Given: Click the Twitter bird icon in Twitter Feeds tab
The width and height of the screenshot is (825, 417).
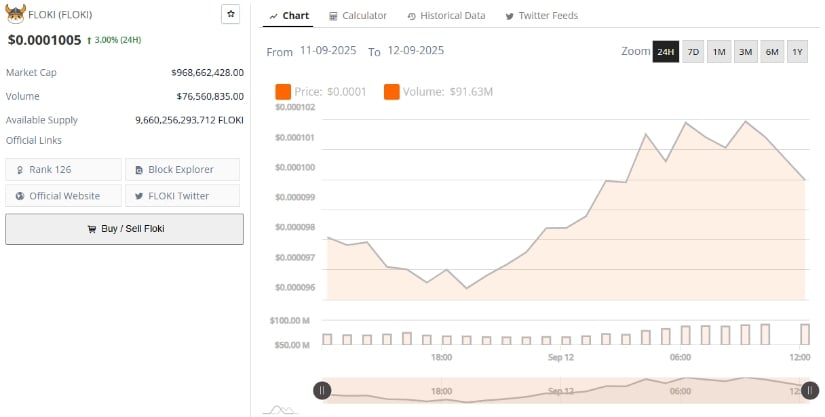Looking at the screenshot, I should pyautogui.click(x=509, y=16).
